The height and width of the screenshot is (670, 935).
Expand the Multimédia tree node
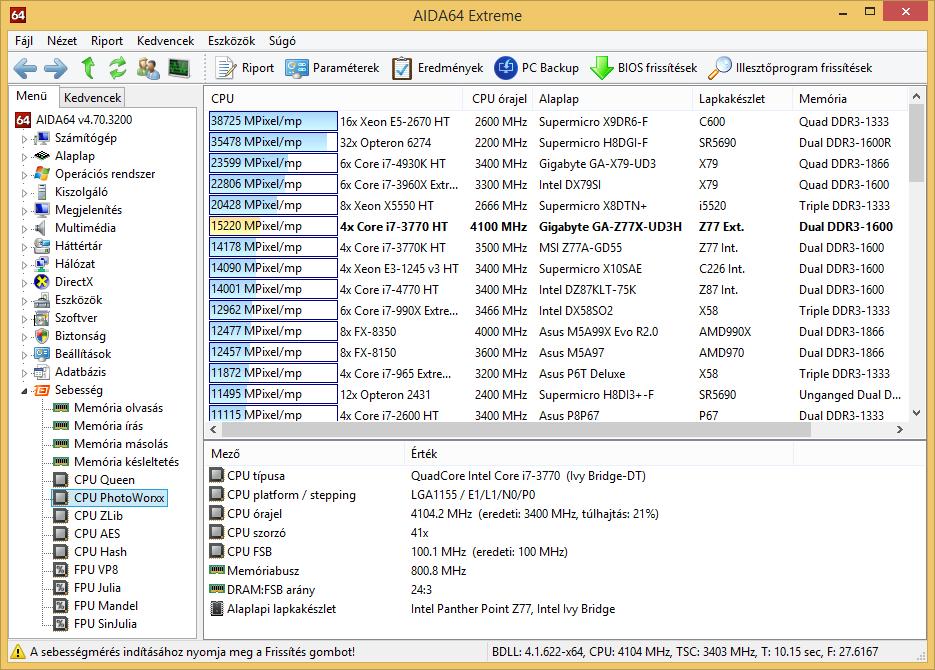click(x=24, y=228)
